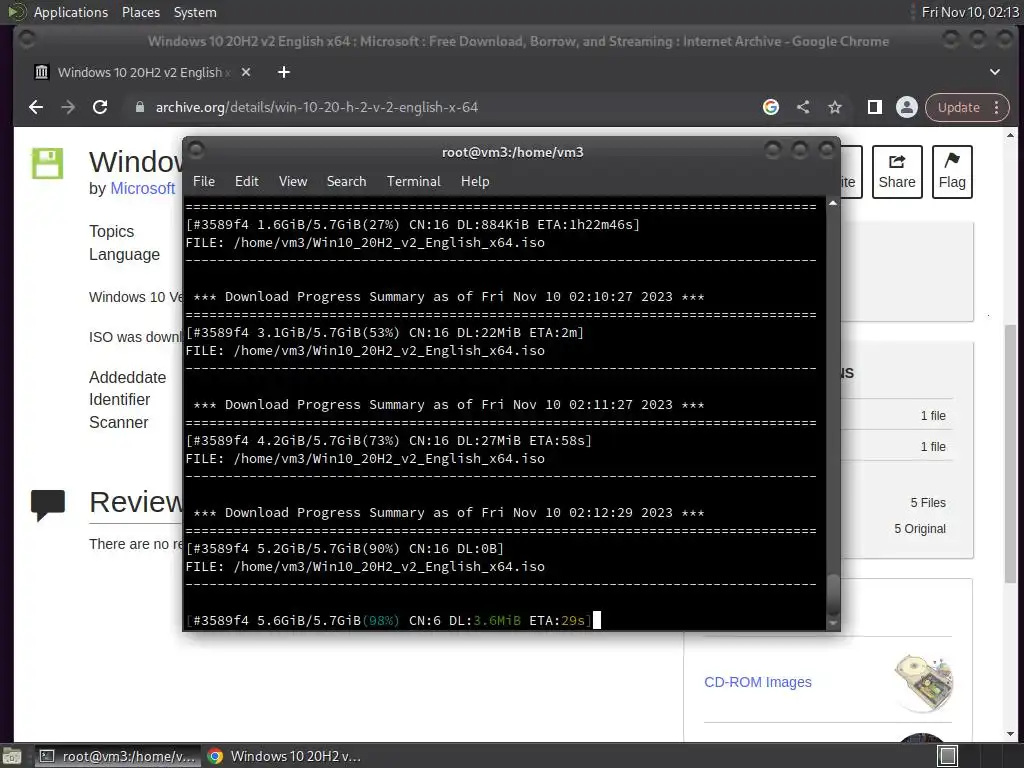Open the terminal View menu
1024x768 pixels.
pos(293,181)
